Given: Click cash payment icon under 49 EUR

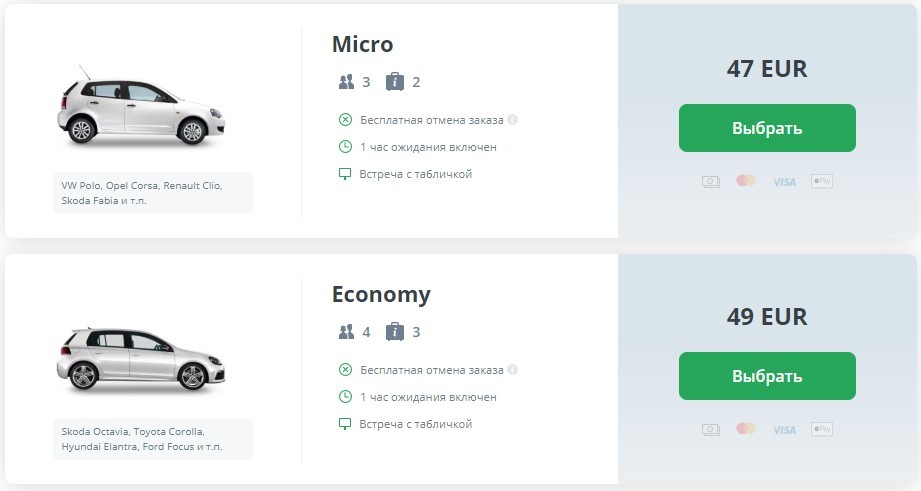Looking at the screenshot, I should pyautogui.click(x=710, y=429).
